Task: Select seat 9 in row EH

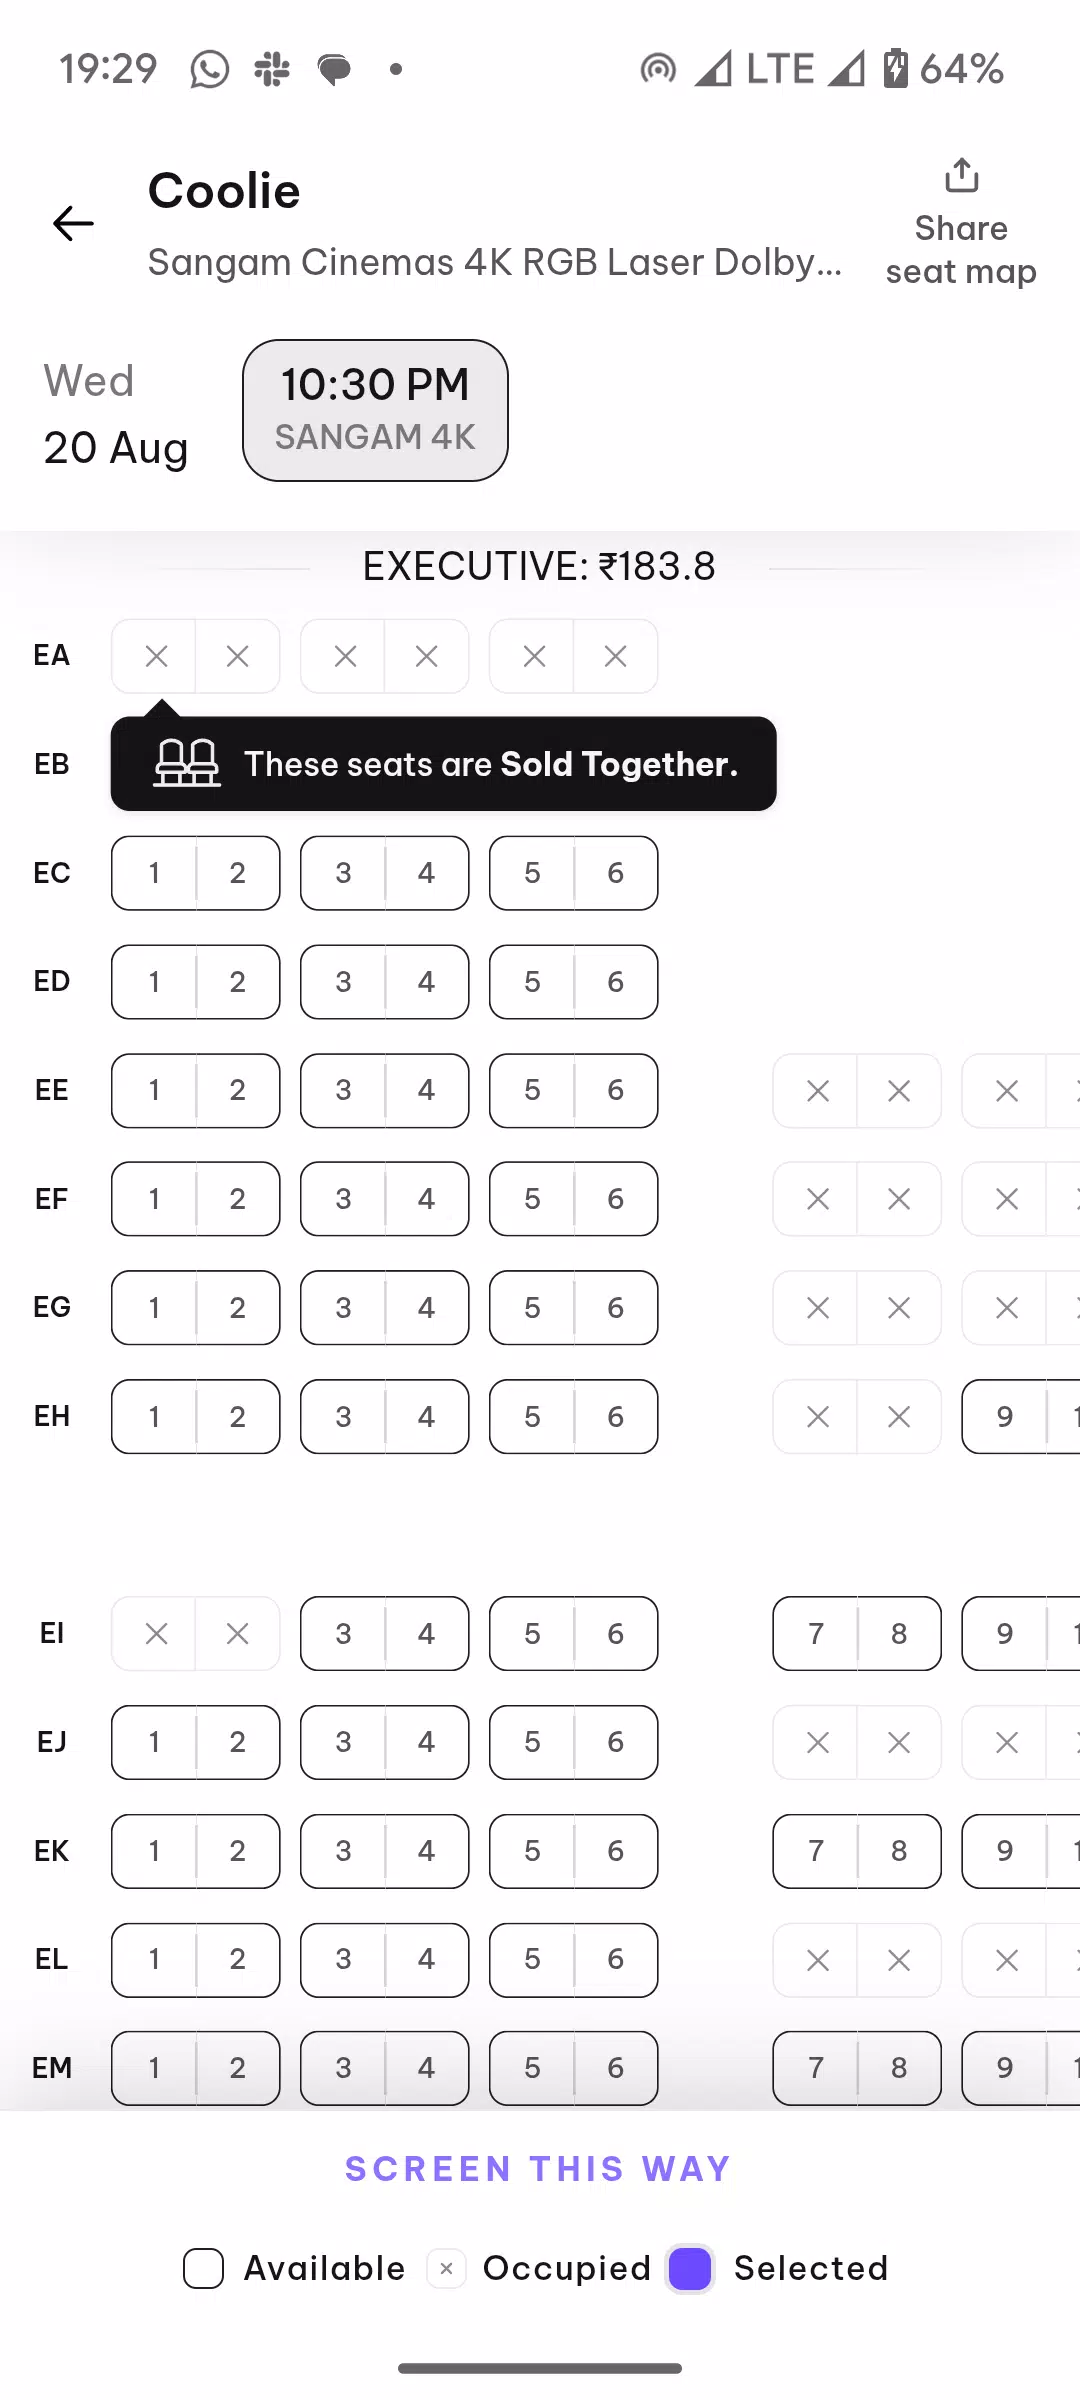Action: pos(1004,1417)
